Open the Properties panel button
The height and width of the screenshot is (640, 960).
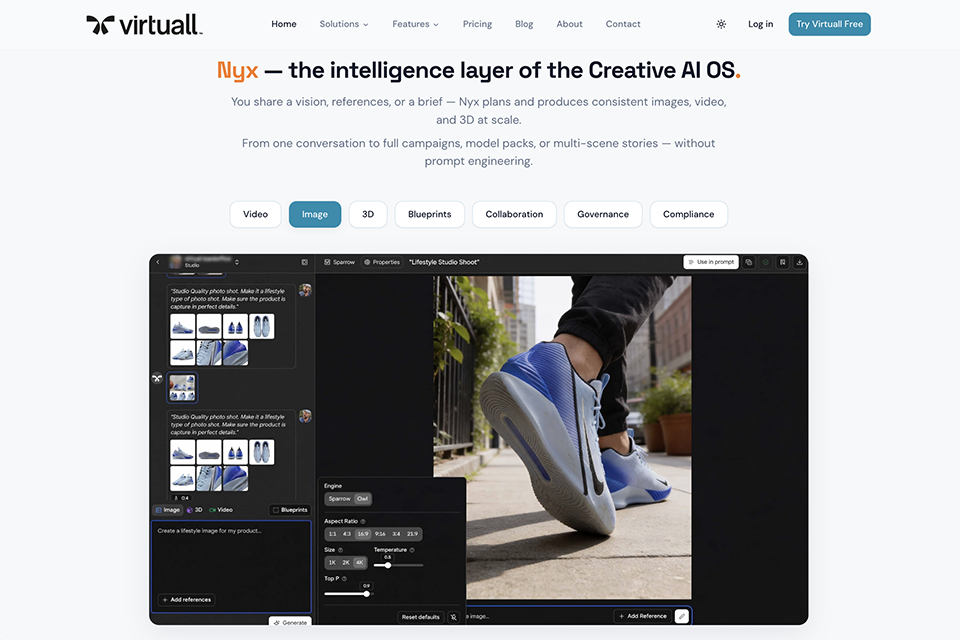point(382,262)
